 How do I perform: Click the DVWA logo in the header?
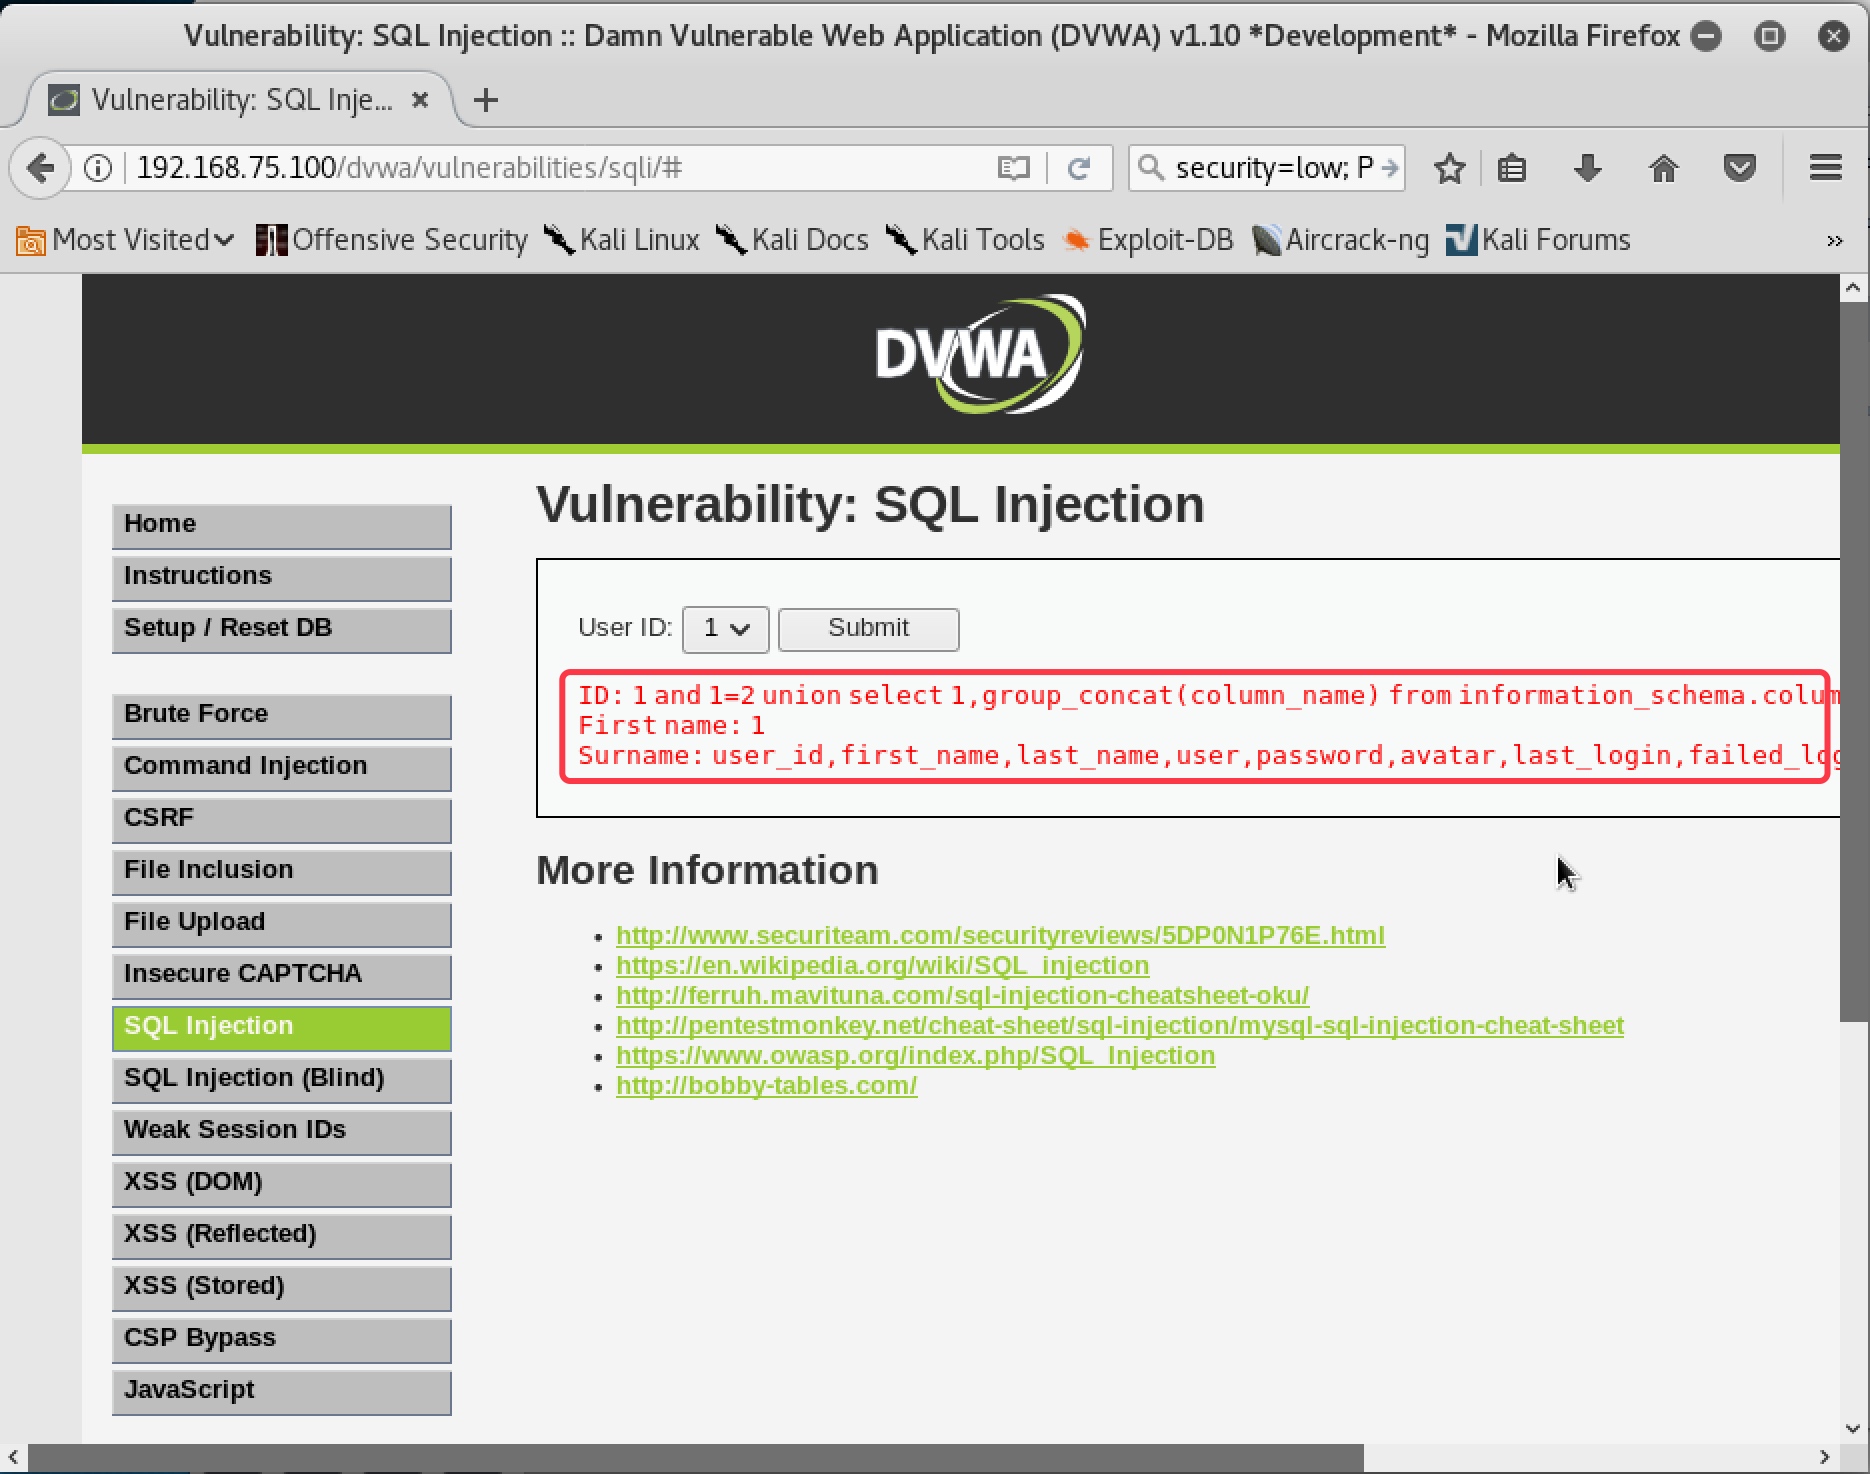[980, 354]
